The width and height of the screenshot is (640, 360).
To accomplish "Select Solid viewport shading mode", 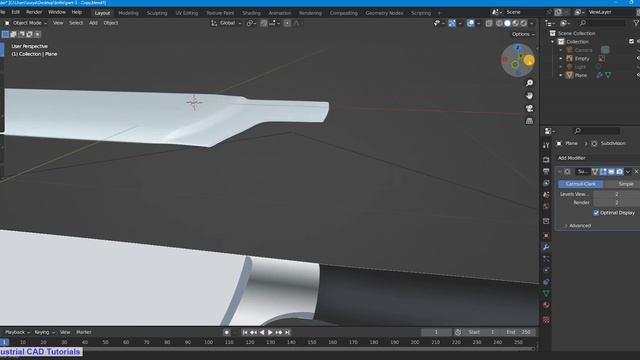I will (507, 23).
